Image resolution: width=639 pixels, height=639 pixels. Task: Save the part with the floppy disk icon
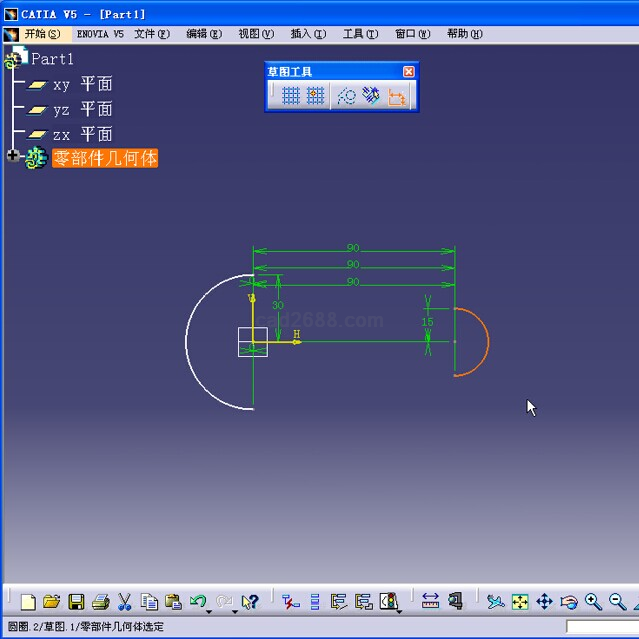click(76, 601)
